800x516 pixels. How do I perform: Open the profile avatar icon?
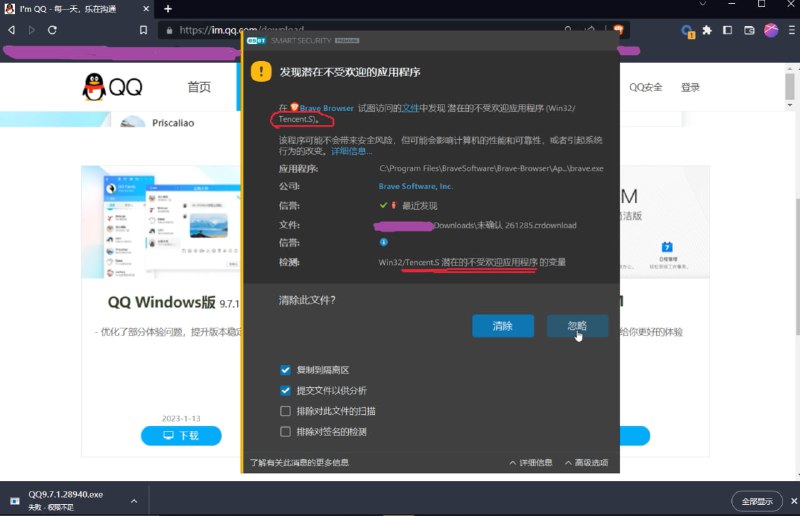[x=771, y=30]
